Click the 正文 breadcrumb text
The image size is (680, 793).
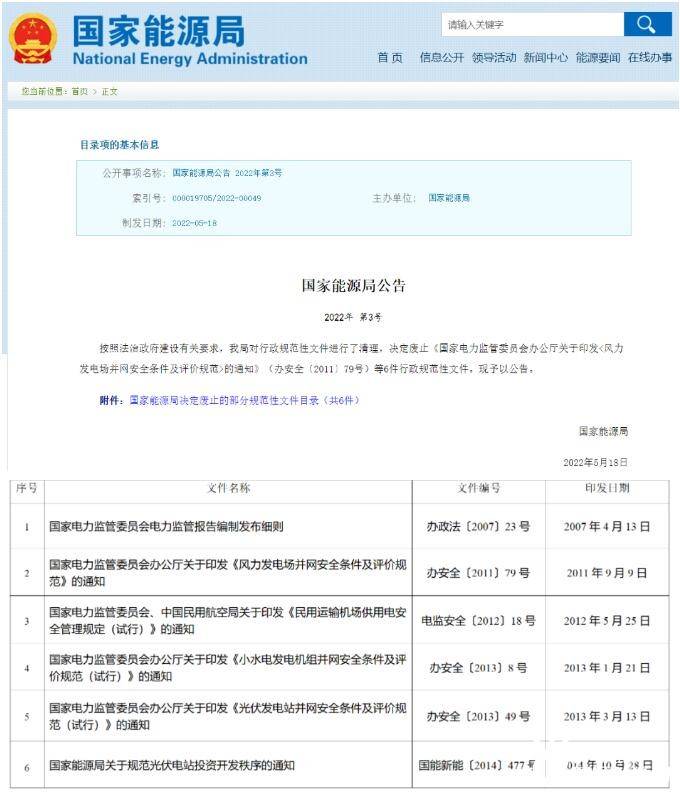pyautogui.click(x=110, y=92)
